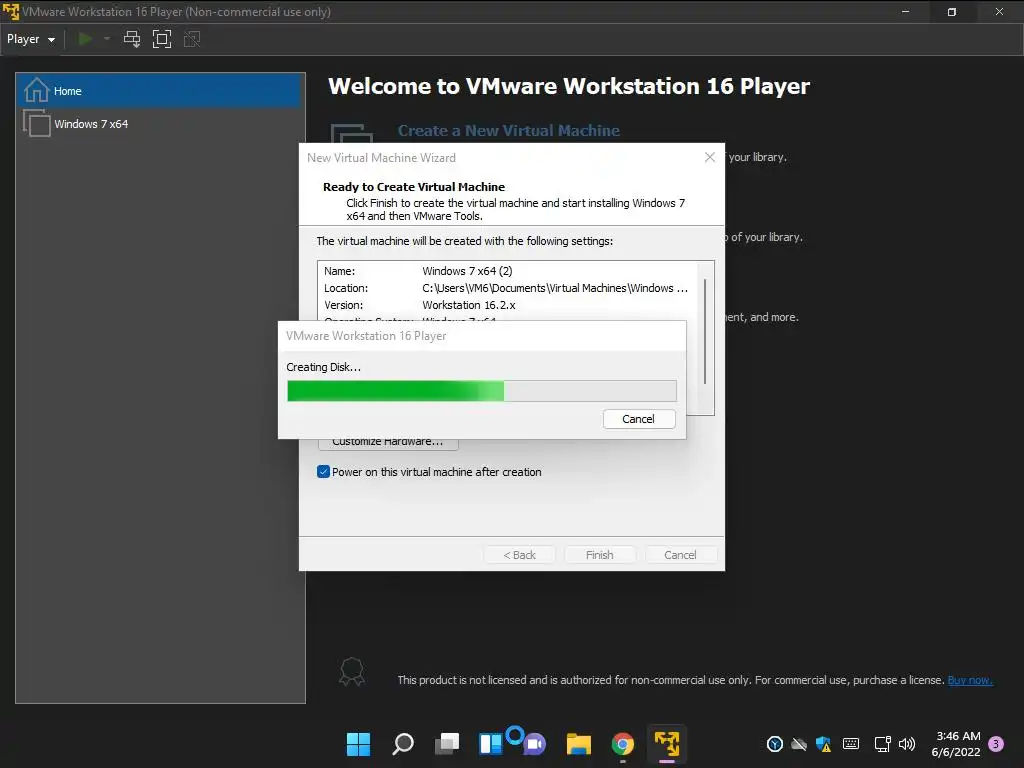
Task: Click Create a New Virtual Machine link
Action: [509, 131]
